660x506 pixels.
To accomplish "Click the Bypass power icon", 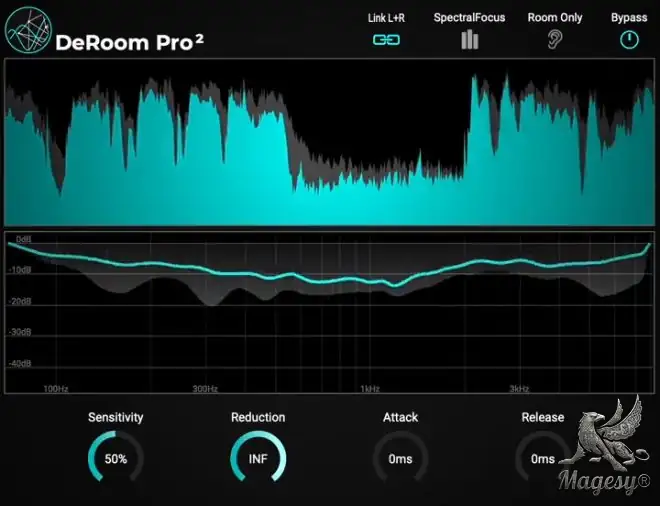I will (629, 40).
